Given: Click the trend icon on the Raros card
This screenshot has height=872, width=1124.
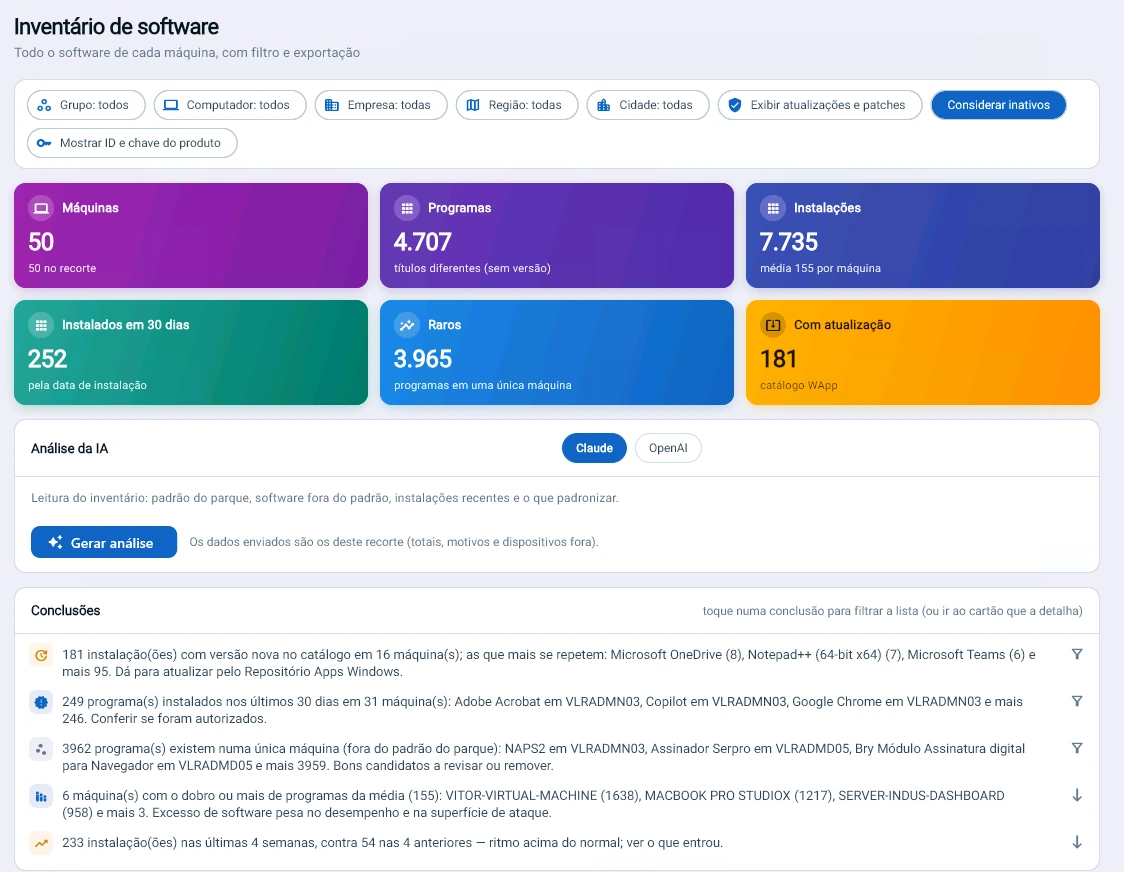Looking at the screenshot, I should [407, 325].
